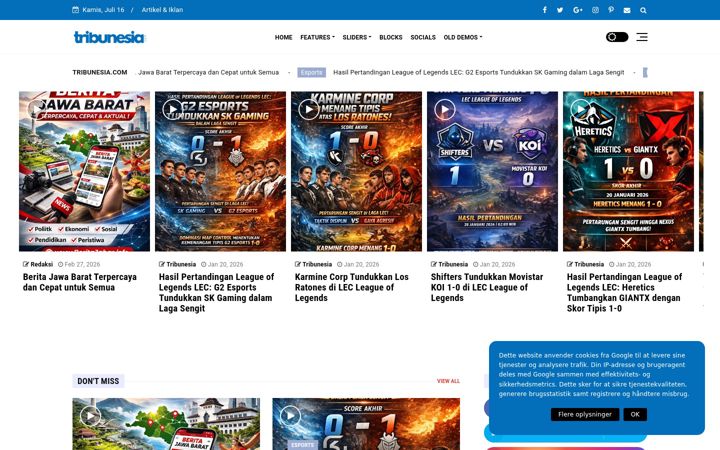Open article Berita Jawa Barat Terpercaya dan Cepat
The image size is (720, 450).
click(80, 282)
